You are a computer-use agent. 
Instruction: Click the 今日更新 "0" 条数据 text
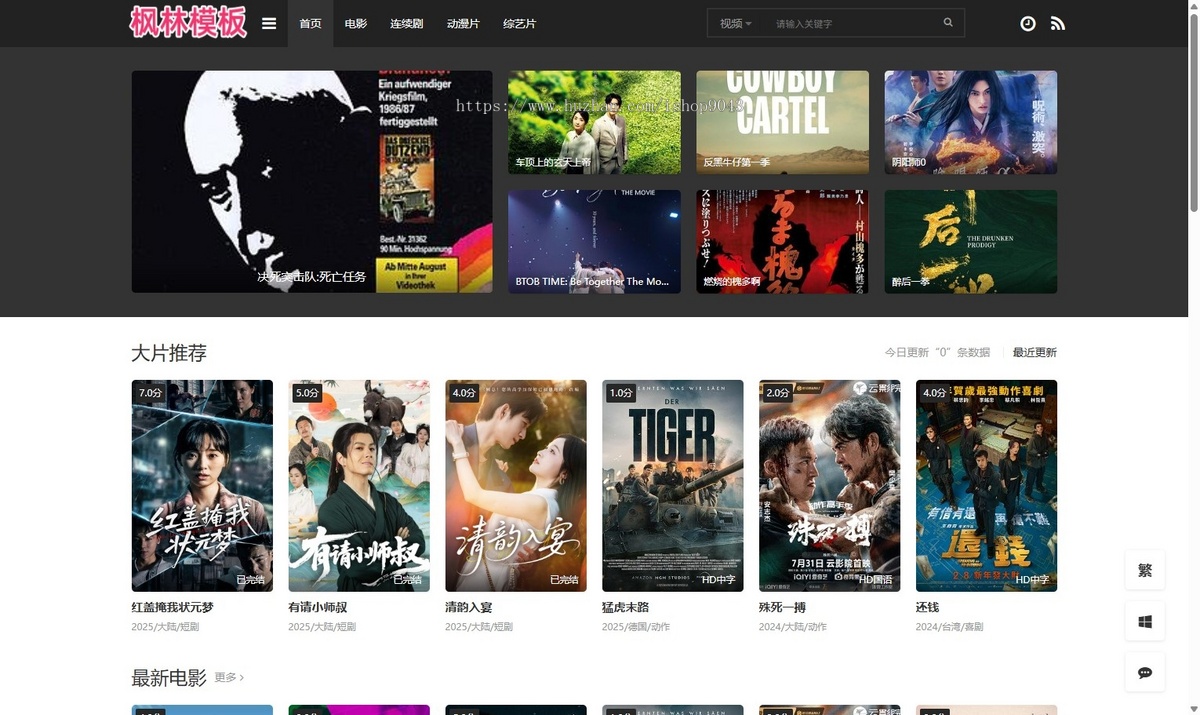point(937,352)
